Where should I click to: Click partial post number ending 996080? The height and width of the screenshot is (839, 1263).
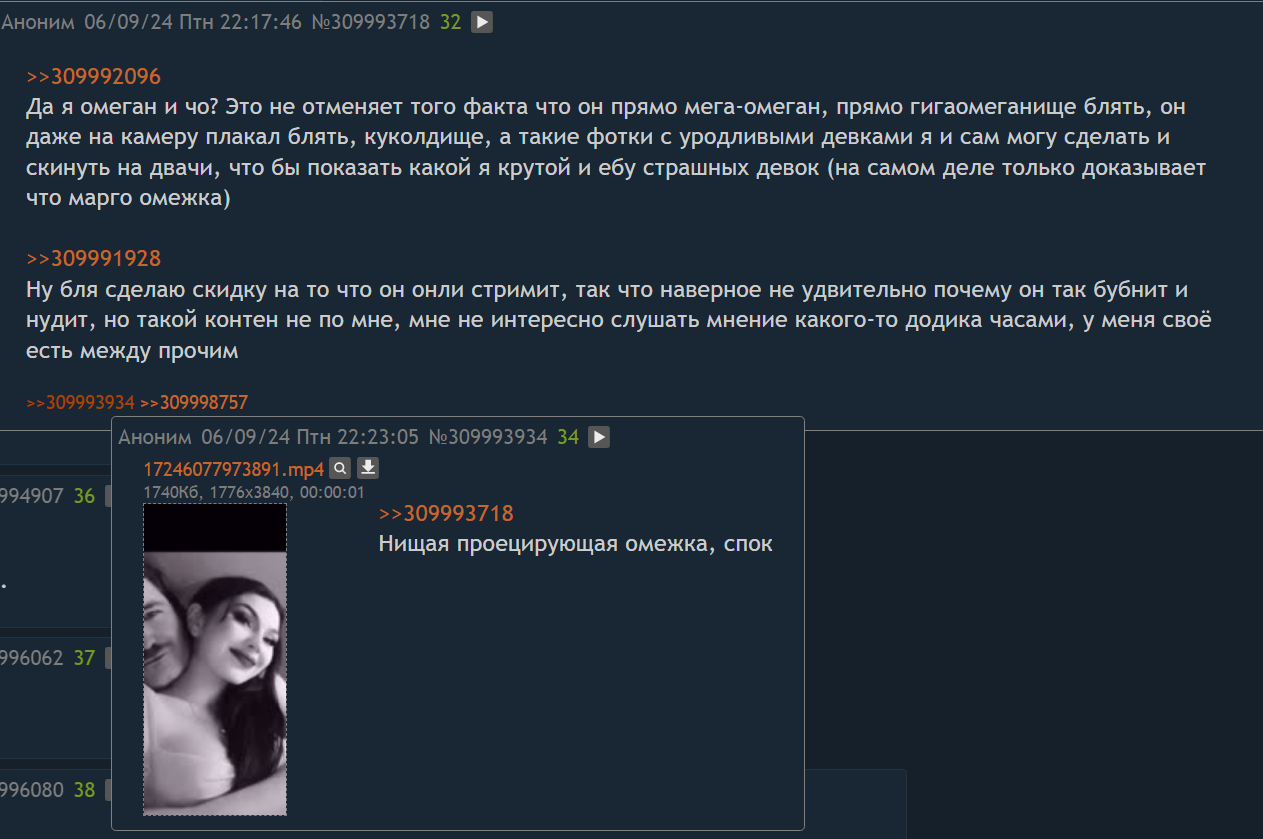coord(32,790)
